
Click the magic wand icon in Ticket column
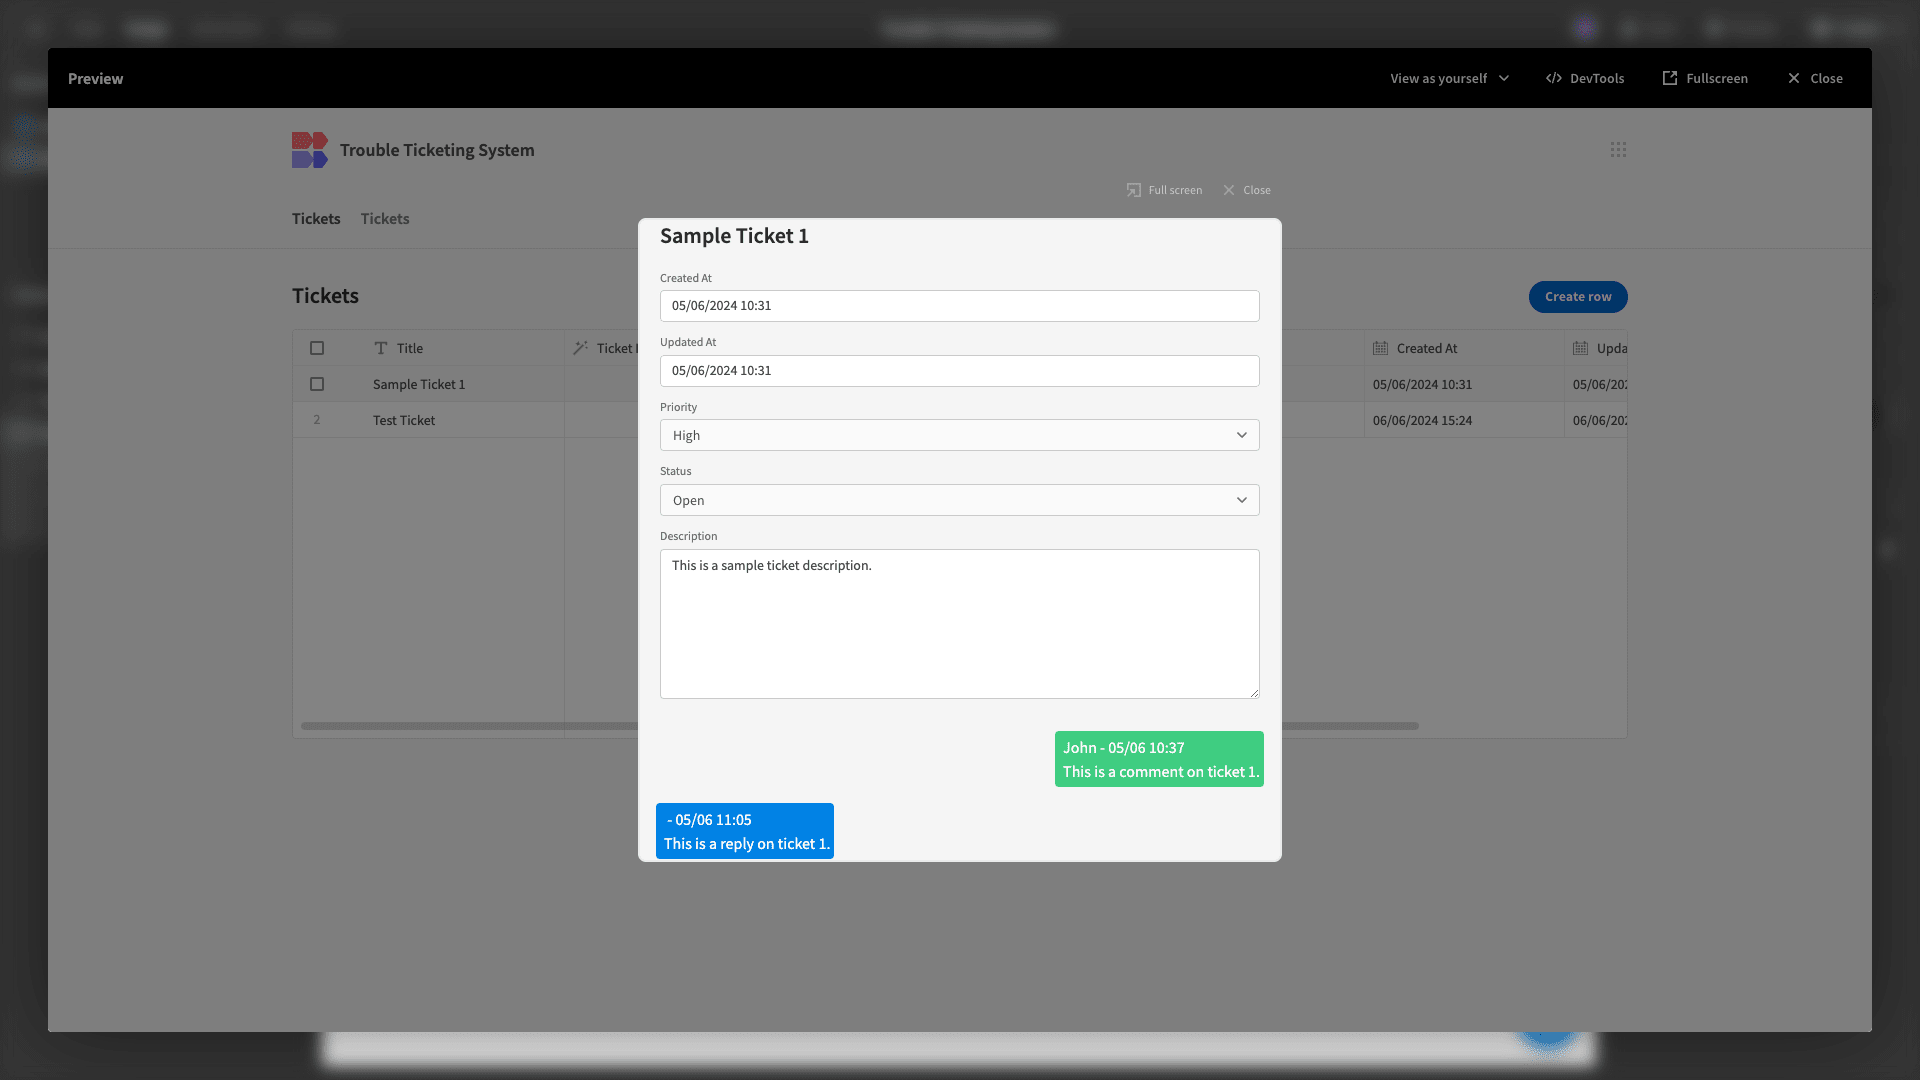[580, 348]
